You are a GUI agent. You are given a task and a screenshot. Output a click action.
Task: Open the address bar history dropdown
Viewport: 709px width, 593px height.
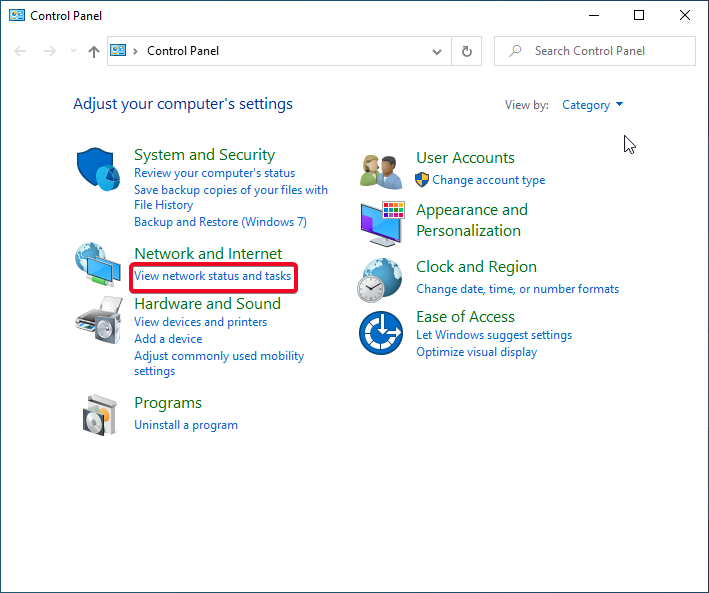click(x=437, y=51)
